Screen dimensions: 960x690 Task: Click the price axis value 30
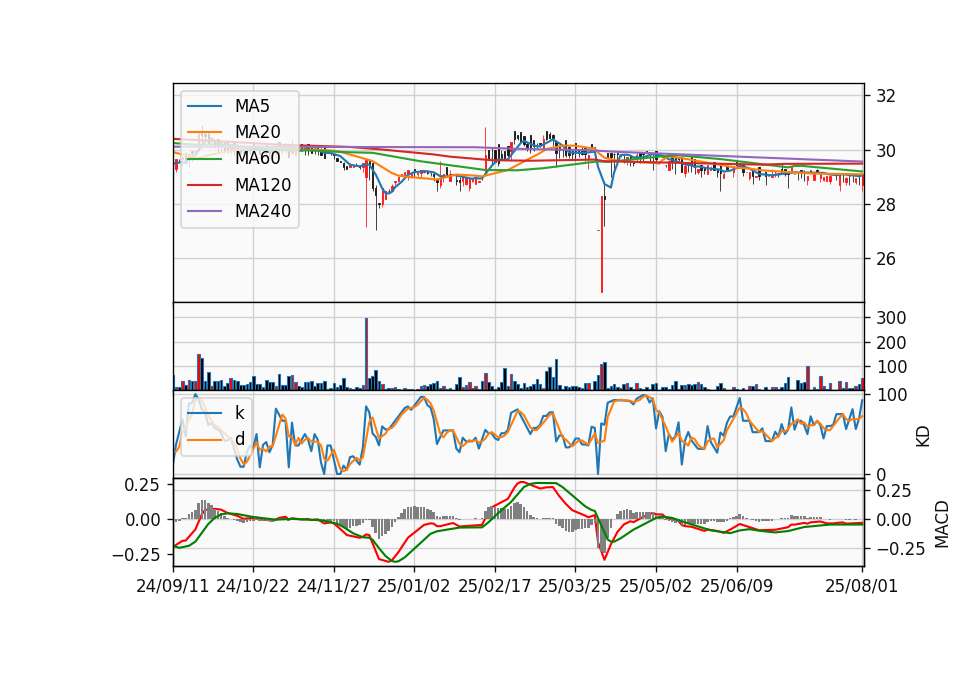(886, 151)
